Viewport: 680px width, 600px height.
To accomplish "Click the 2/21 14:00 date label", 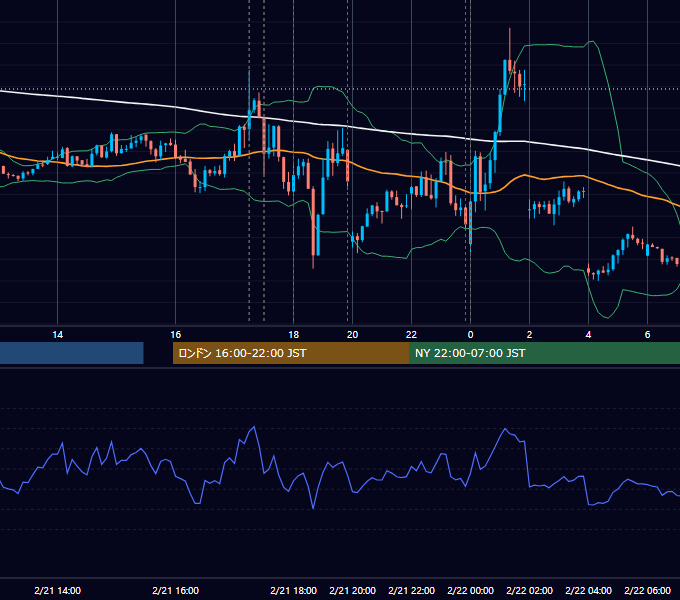I will [57, 590].
